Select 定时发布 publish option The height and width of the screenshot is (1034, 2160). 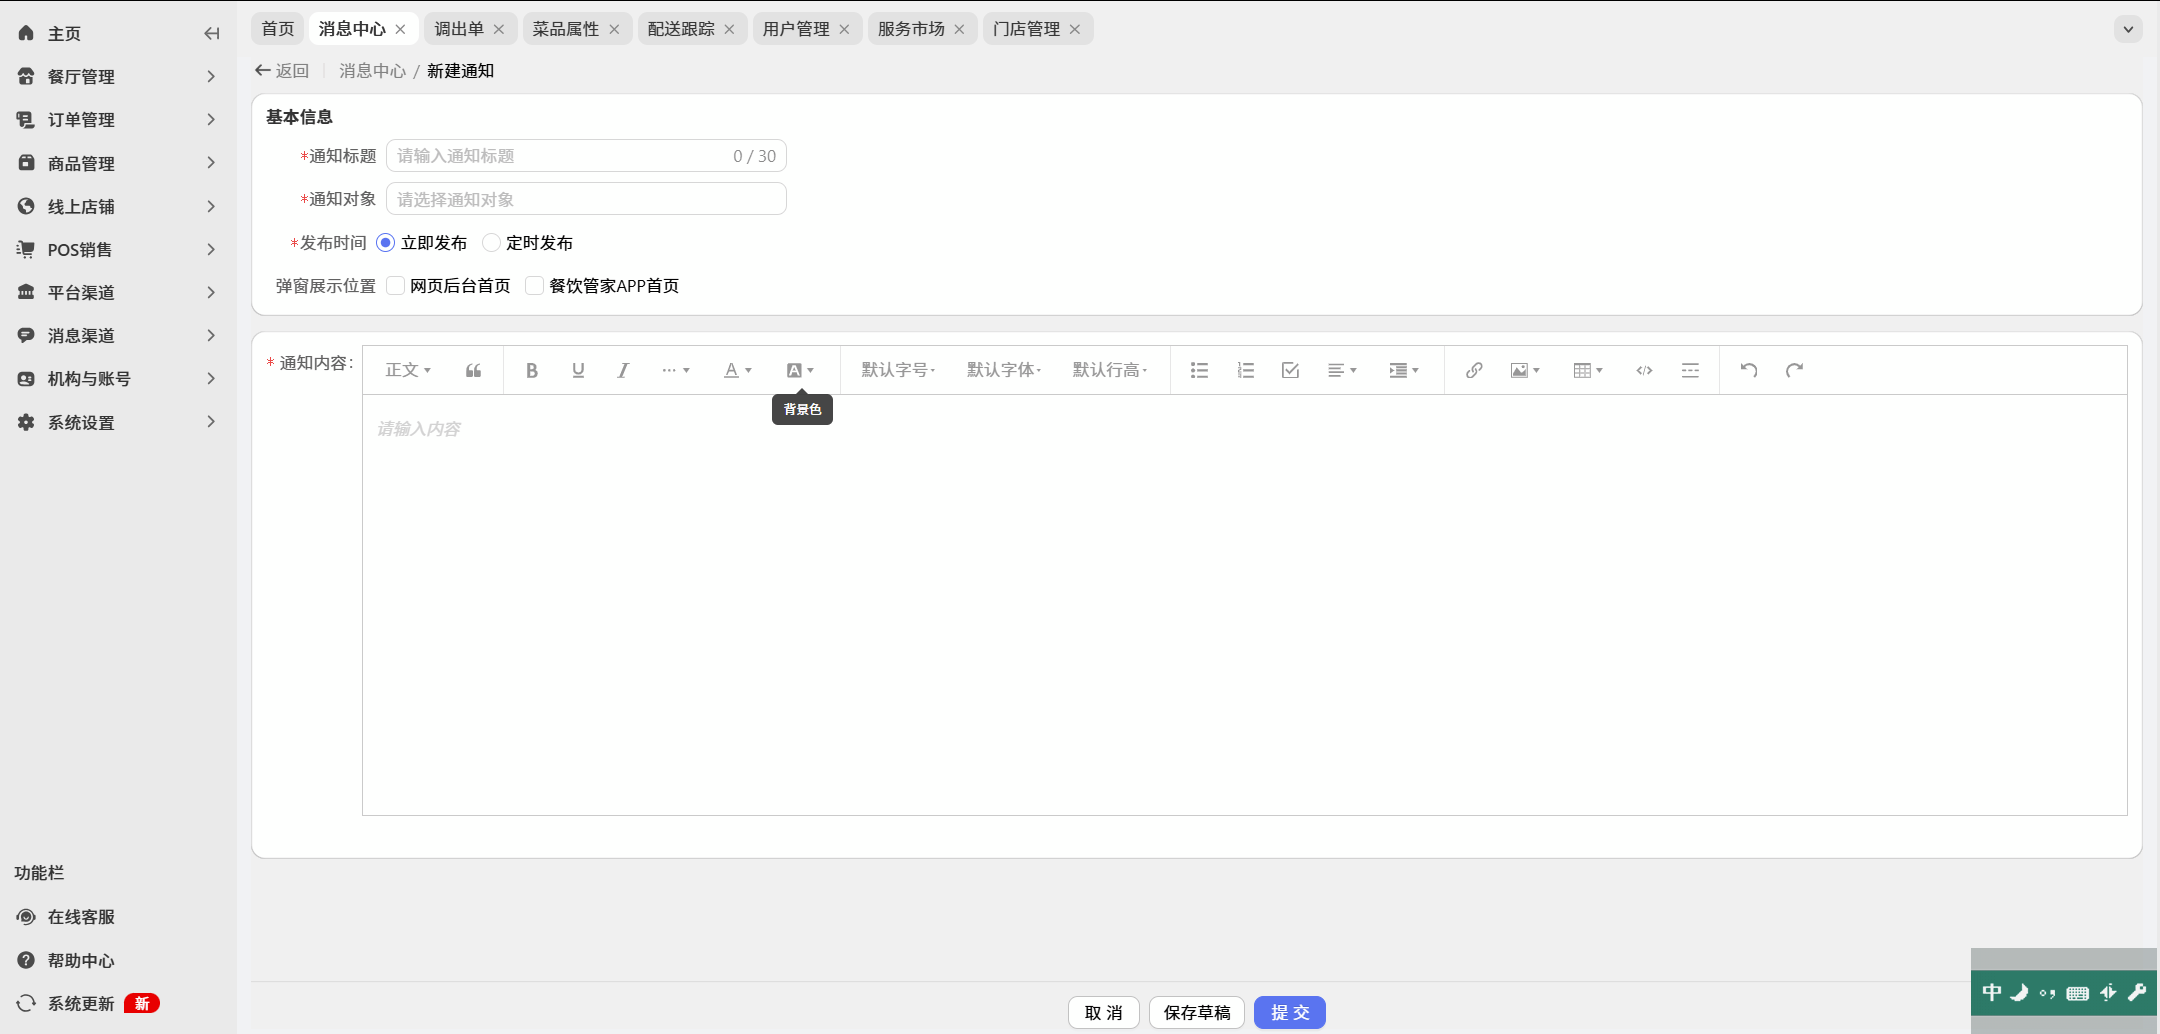[527, 243]
